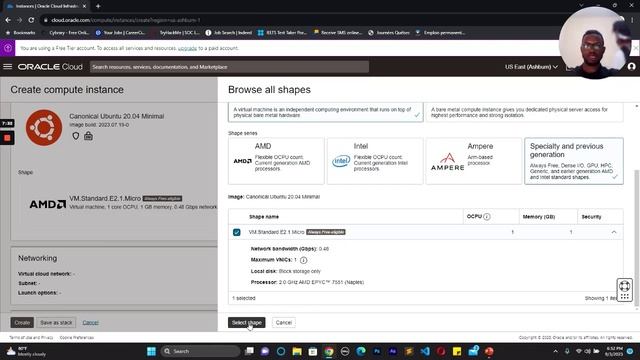640x360 pixels.
Task: Click Cancel link on create instance page
Action: click(90, 322)
